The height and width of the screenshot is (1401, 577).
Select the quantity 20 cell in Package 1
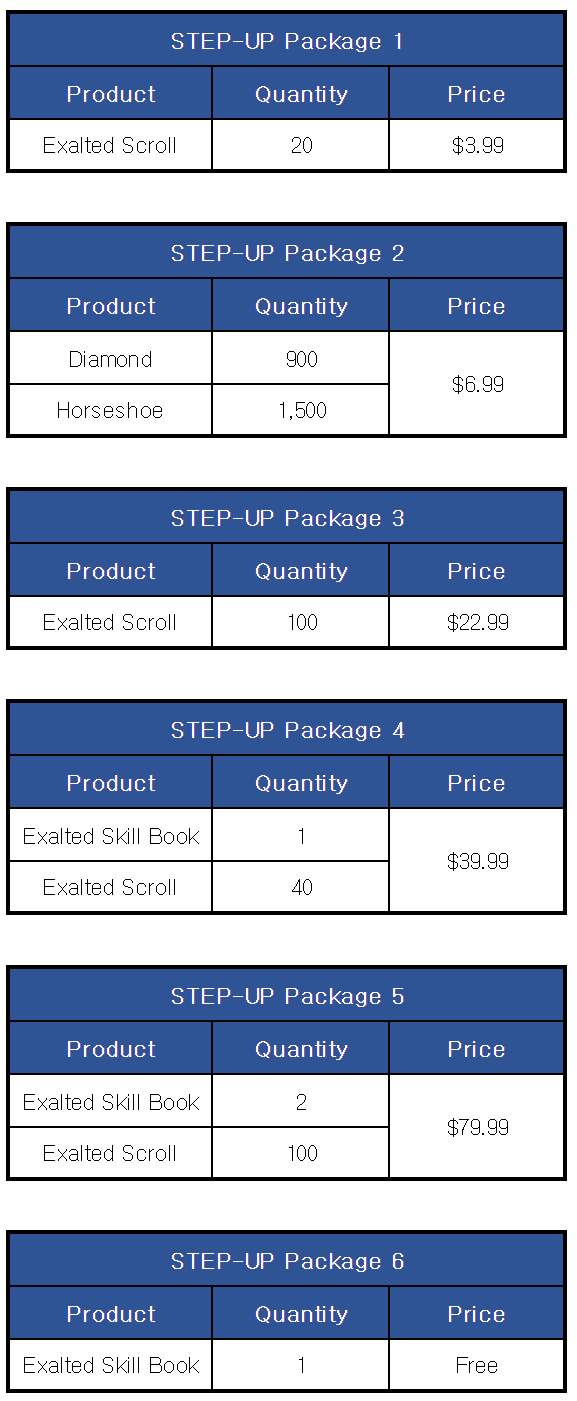301,145
